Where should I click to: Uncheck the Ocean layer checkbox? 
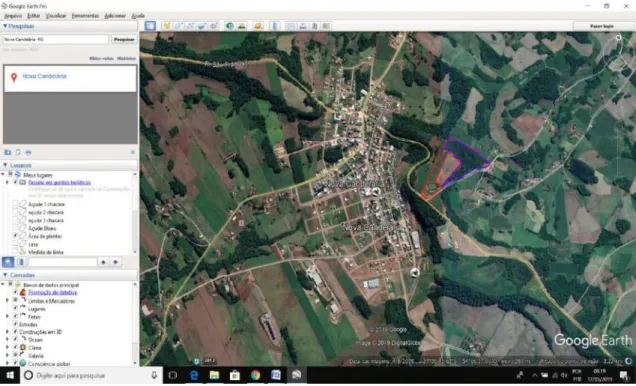click(15, 340)
